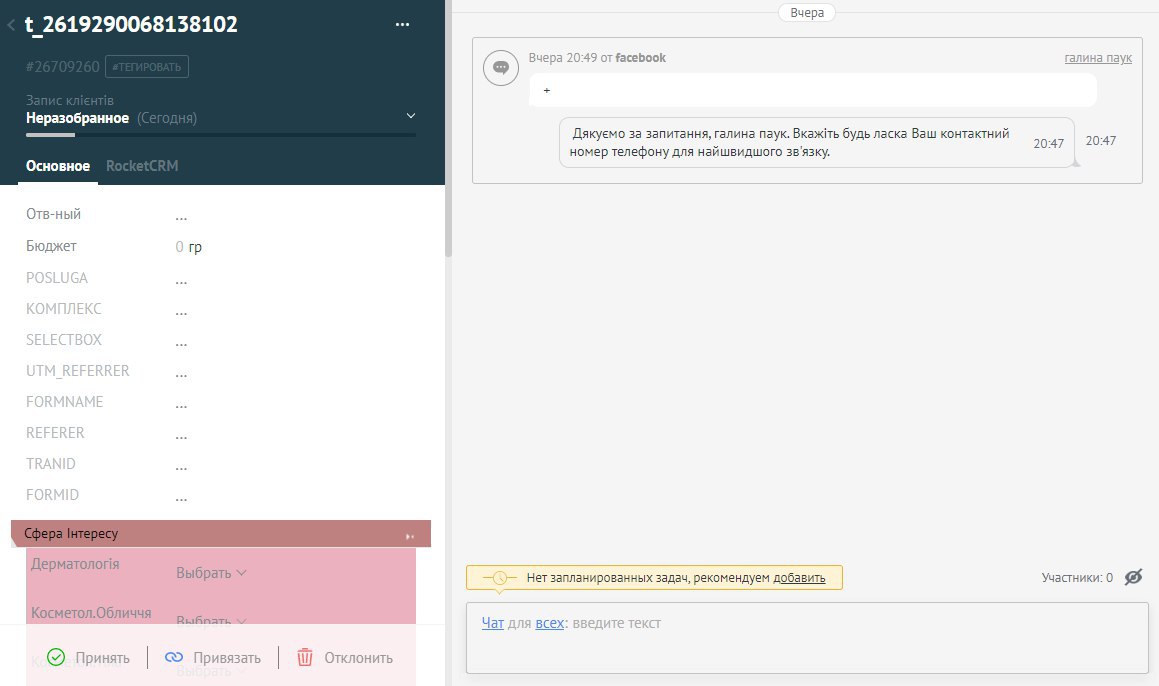1159x686 pixels.
Task: Click the left panel vertical scrollbar
Action: pyautogui.click(x=449, y=129)
